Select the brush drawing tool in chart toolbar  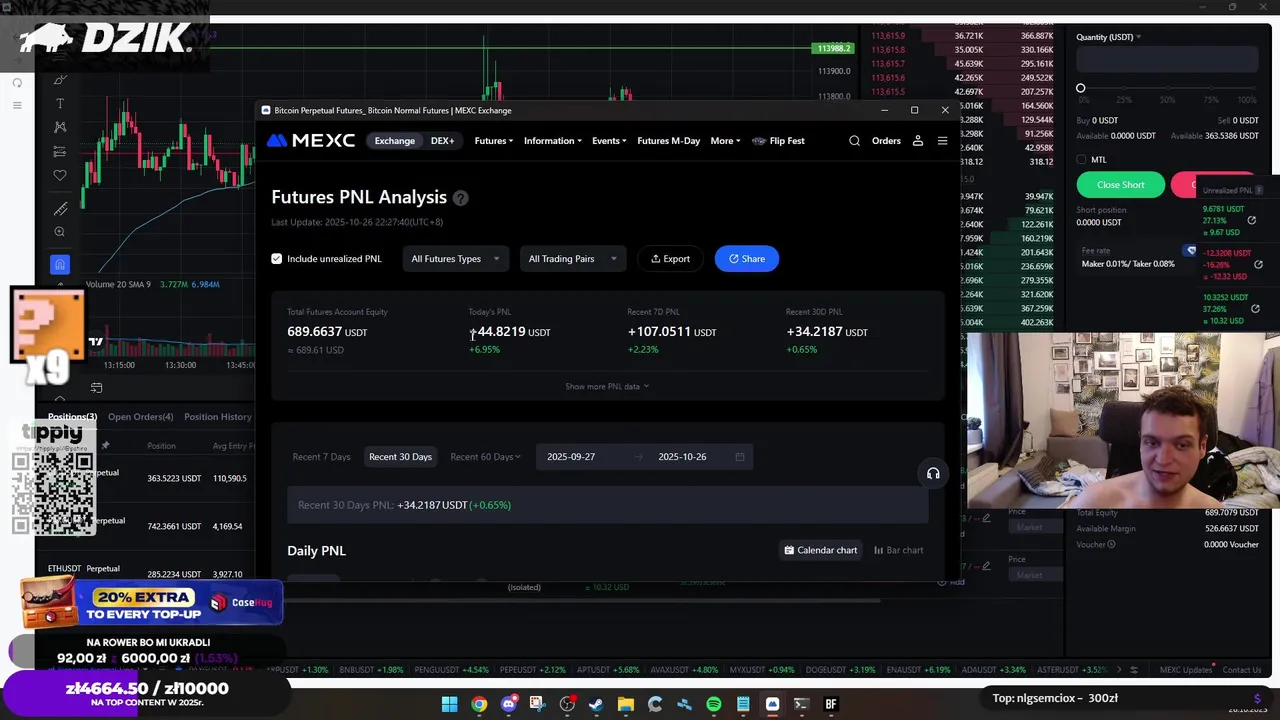click(60, 79)
